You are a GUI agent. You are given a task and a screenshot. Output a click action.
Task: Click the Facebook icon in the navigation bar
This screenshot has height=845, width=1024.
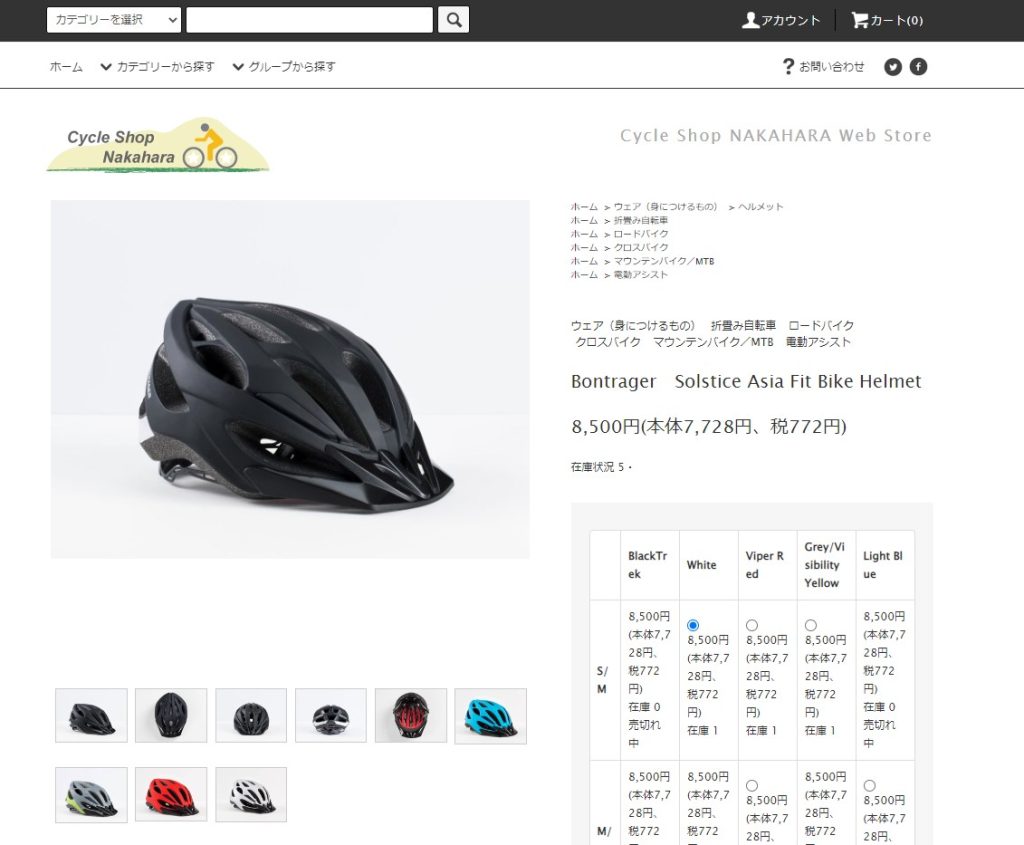pos(918,67)
